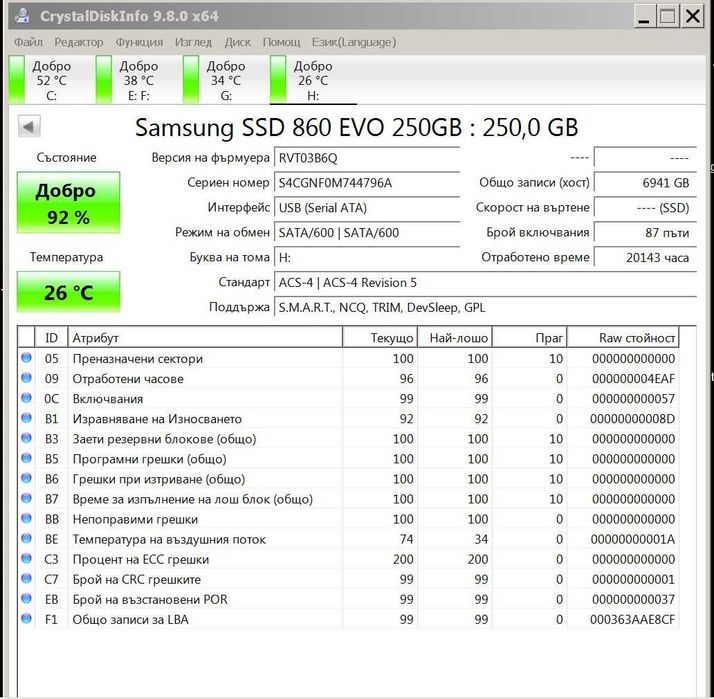Click the blue status dot for attribute BE
Image resolution: width=714 pixels, height=699 pixels.
[x=26, y=538]
